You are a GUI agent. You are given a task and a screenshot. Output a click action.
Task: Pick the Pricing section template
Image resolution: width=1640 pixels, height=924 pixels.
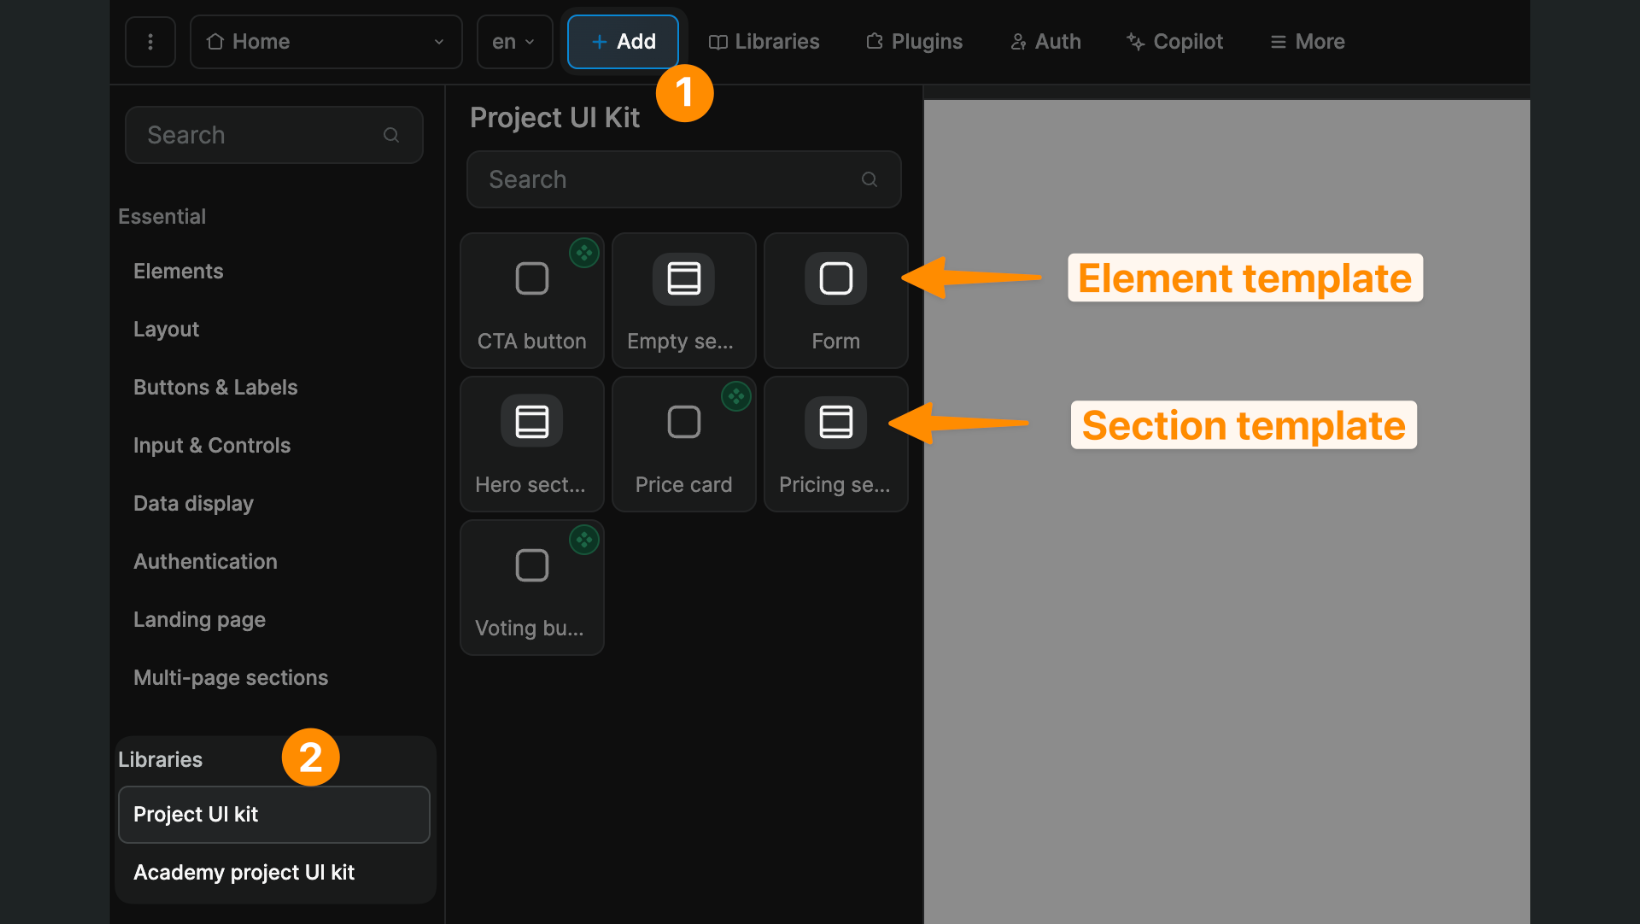tap(835, 443)
